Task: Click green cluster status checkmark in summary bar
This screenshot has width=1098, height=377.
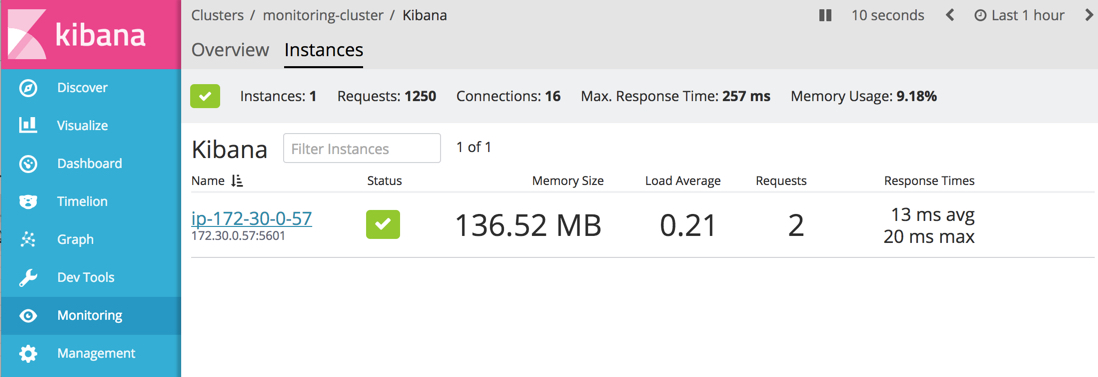Action: coord(205,97)
